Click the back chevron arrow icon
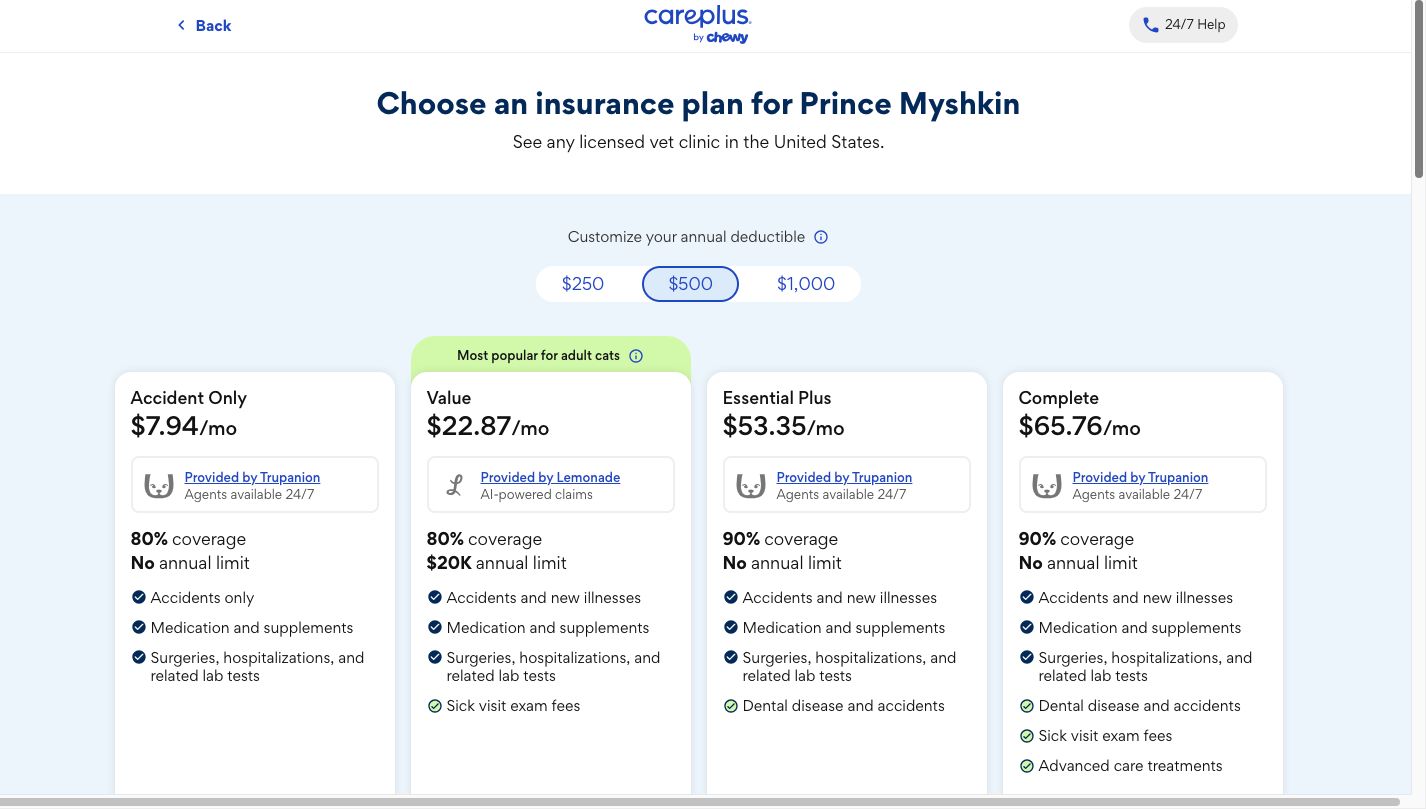 (181, 25)
